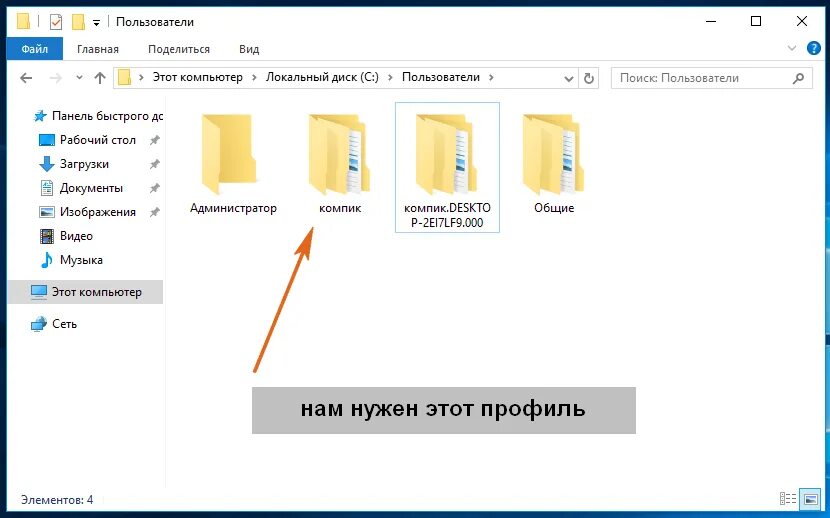
Task: Select Этот компьютер in navigation pane
Action: (x=86, y=292)
